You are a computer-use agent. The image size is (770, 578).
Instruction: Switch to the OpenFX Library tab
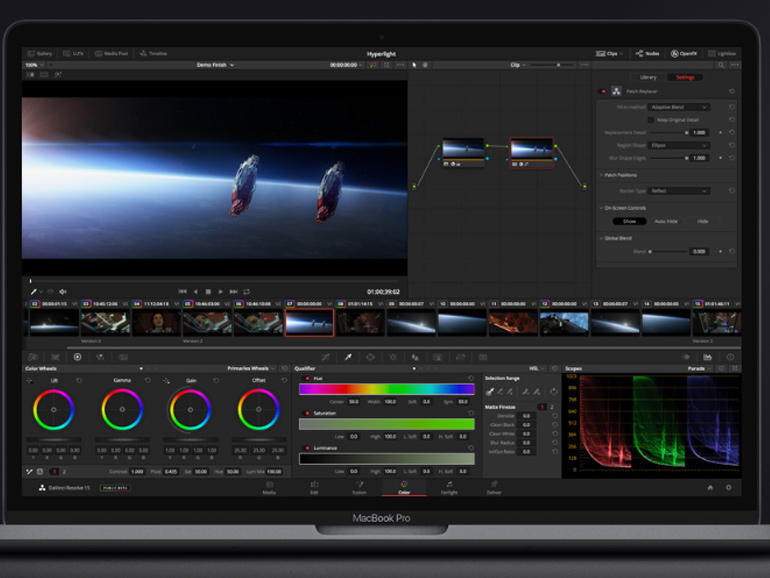point(648,78)
